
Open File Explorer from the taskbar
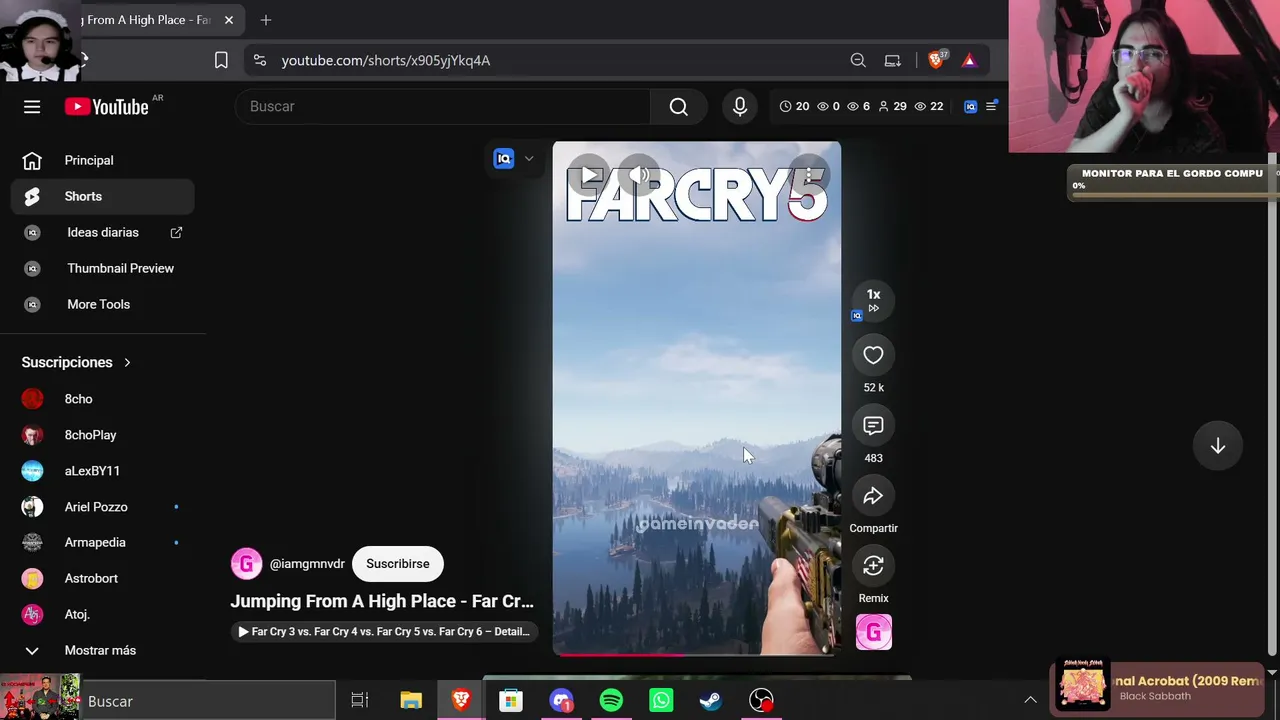pos(411,701)
